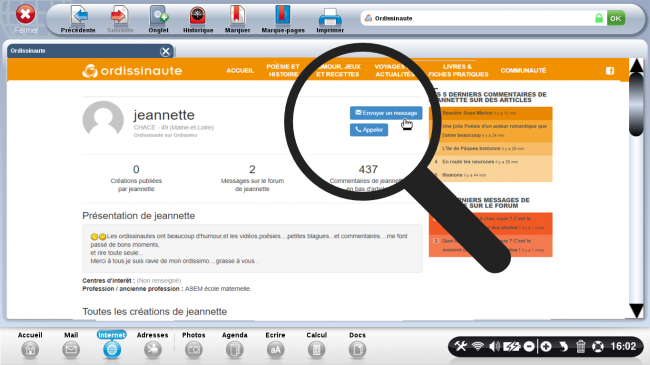
Task: Click the OK button beside address bar
Action: (616, 18)
